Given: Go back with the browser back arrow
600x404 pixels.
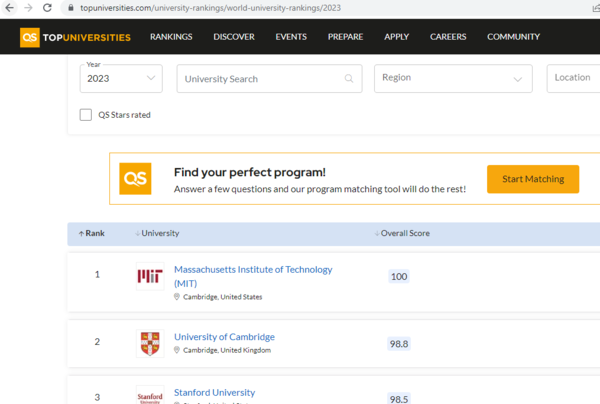Looking at the screenshot, I should pyautogui.click(x=9, y=8).
